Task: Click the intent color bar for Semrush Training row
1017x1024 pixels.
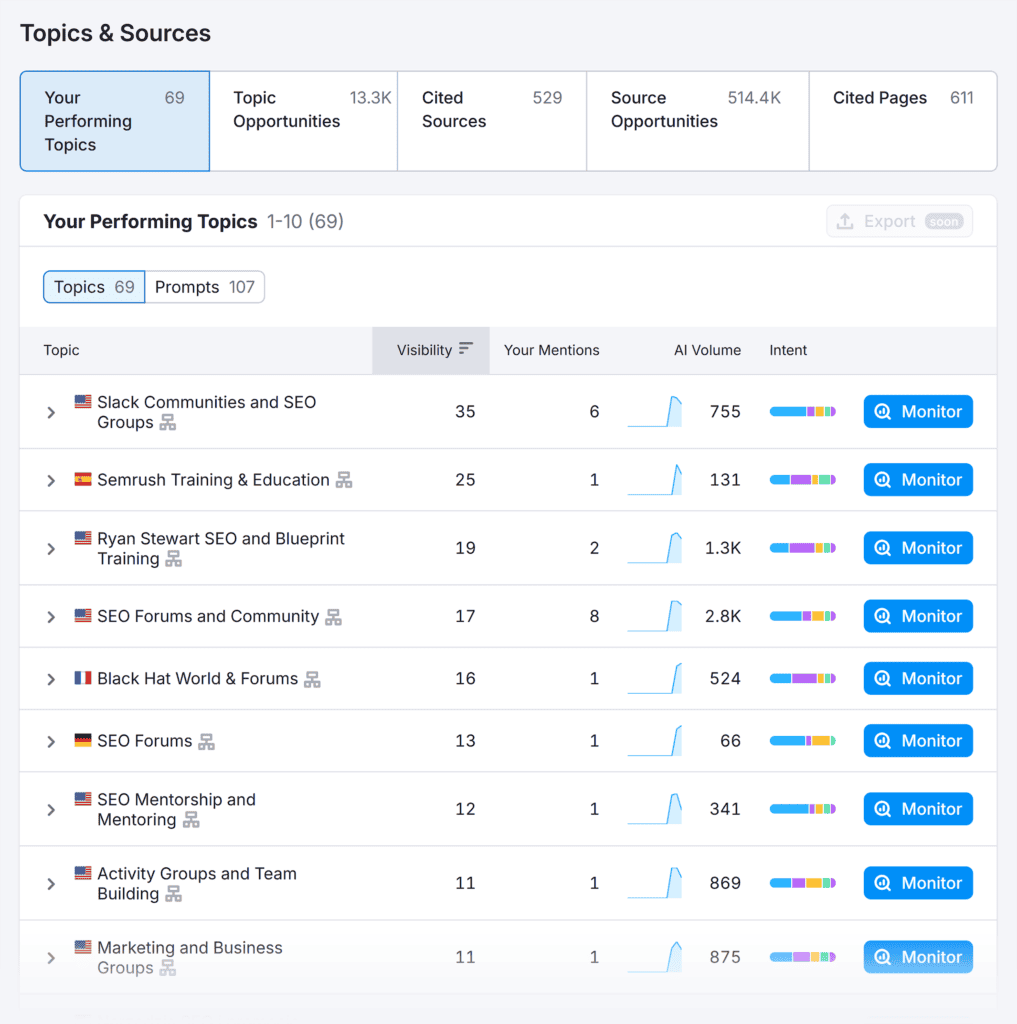Action: tap(802, 480)
